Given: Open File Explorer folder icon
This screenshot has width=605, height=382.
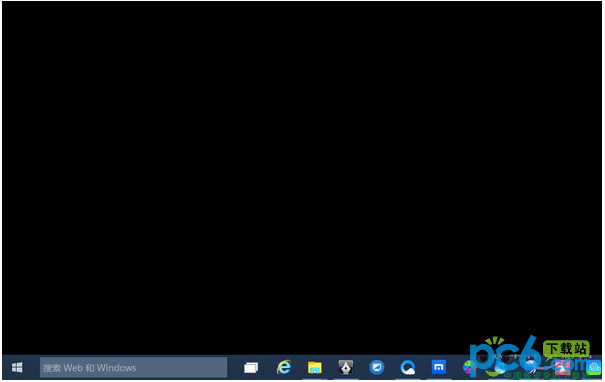Looking at the screenshot, I should coord(315,367).
